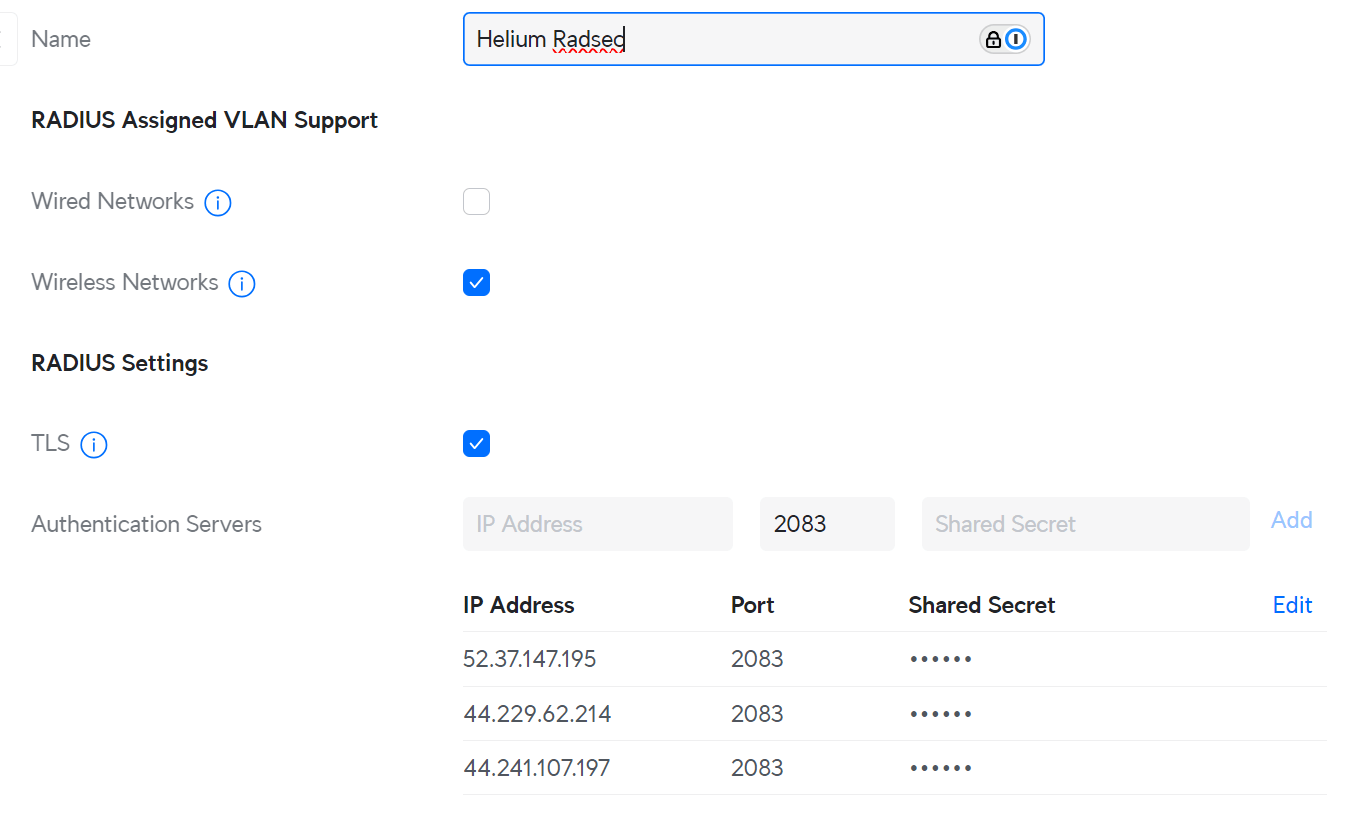Click the partially visible button left of Name
This screenshot has width=1370, height=819.
coord(8,40)
